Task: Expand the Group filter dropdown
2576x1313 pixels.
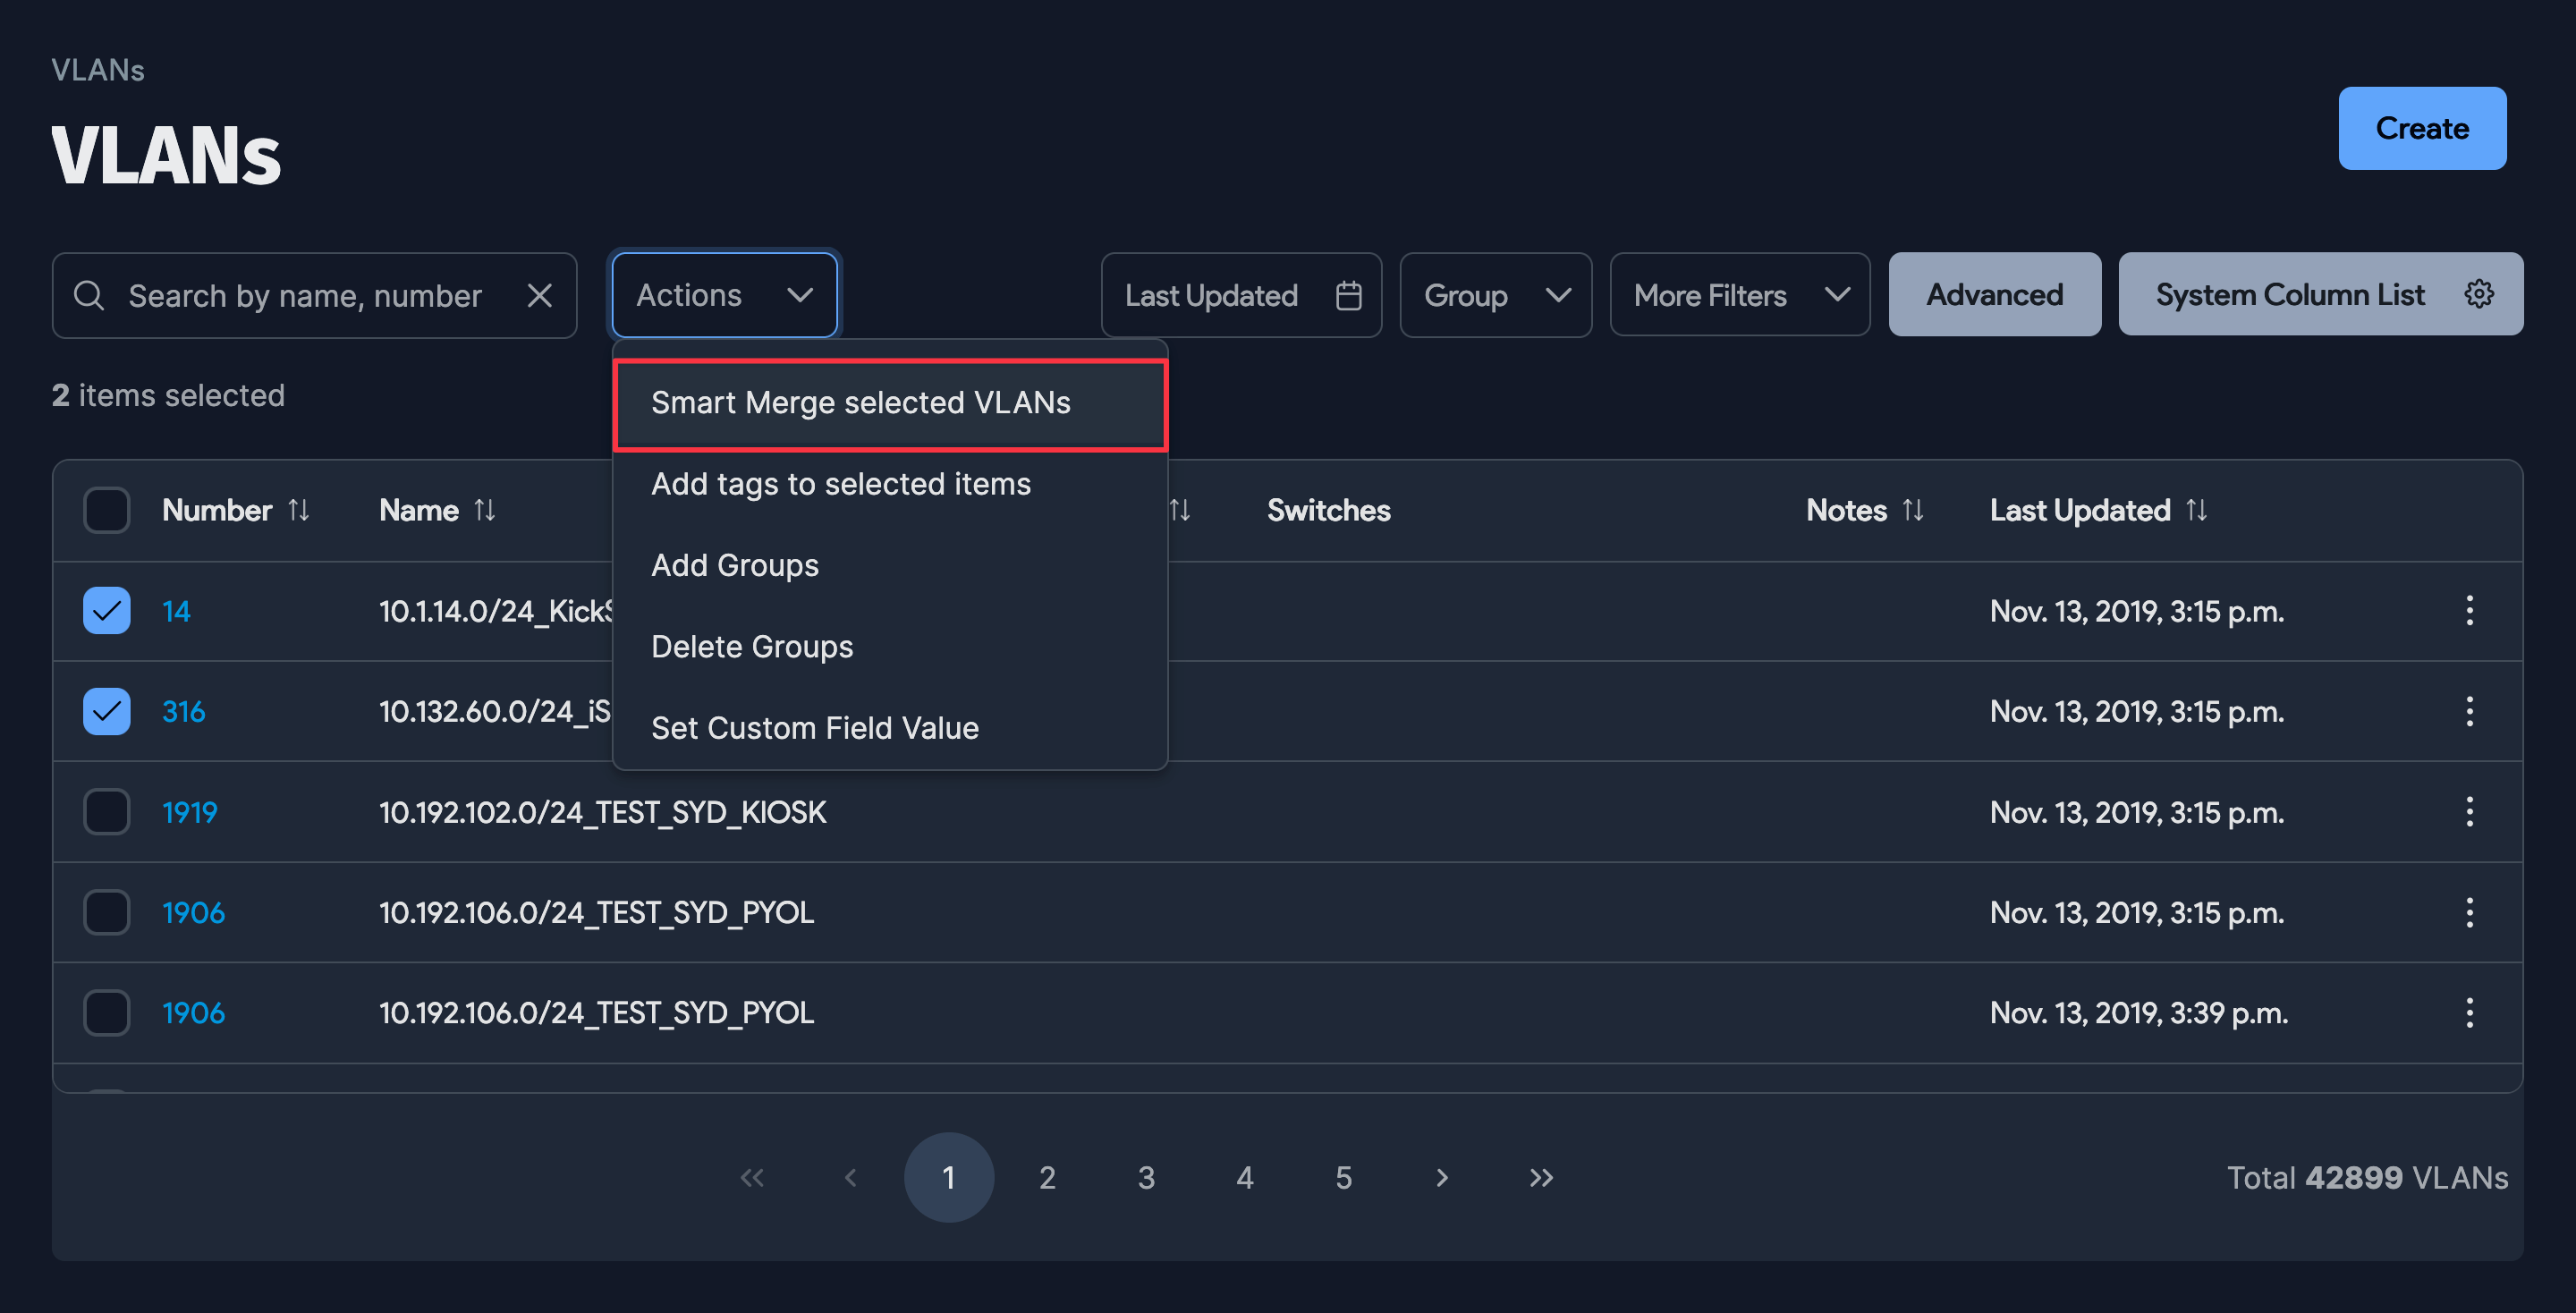Action: coord(1495,295)
